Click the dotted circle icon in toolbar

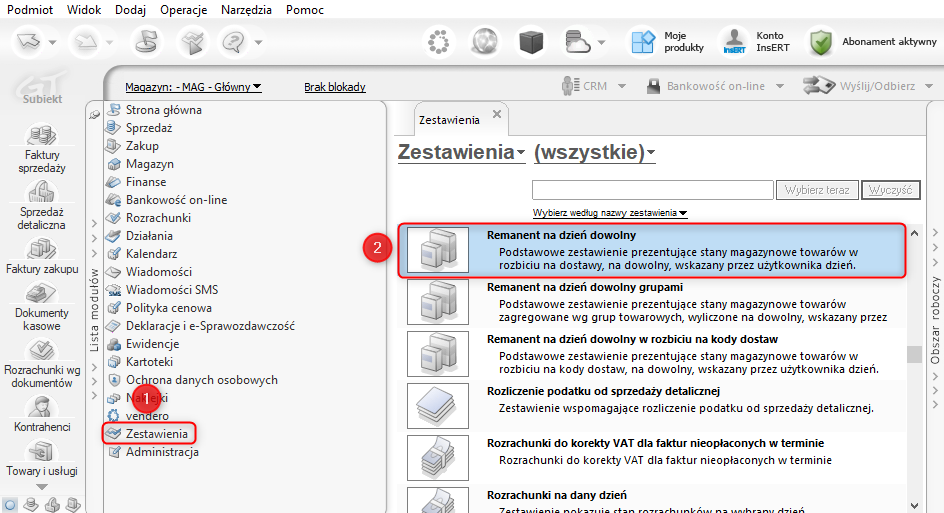click(x=438, y=42)
